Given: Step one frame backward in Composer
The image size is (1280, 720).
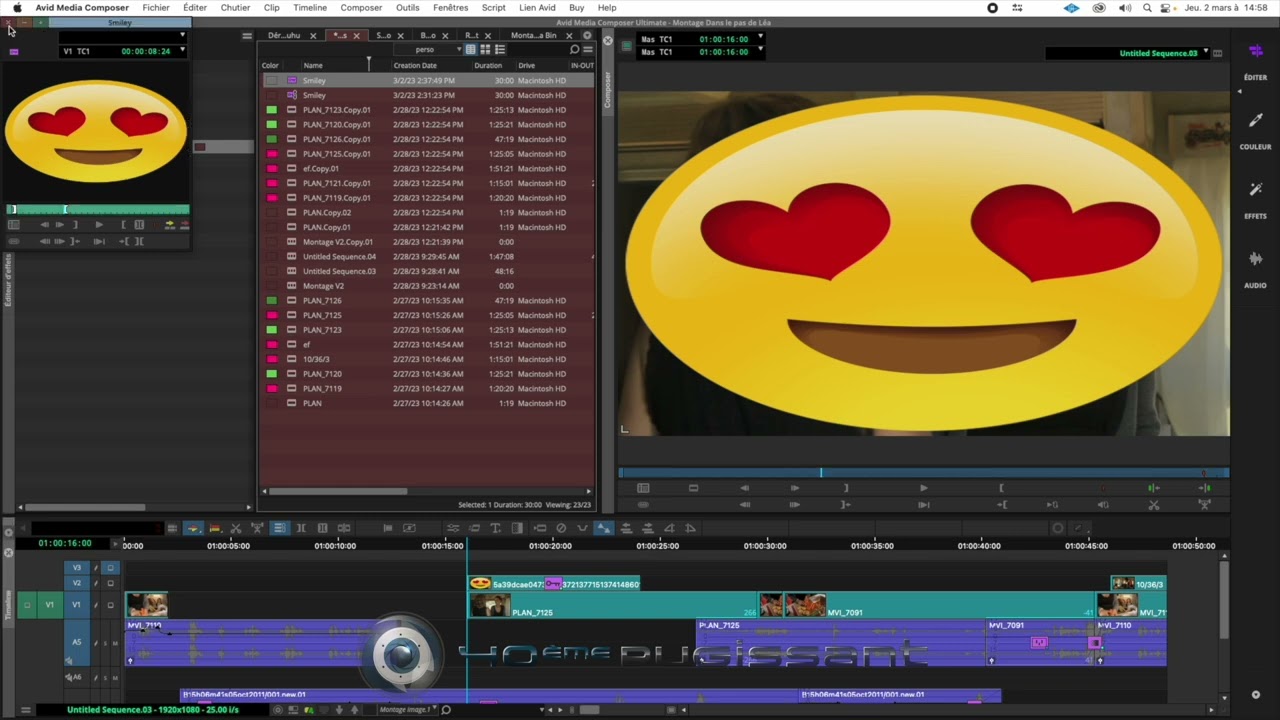Looking at the screenshot, I should (x=744, y=488).
